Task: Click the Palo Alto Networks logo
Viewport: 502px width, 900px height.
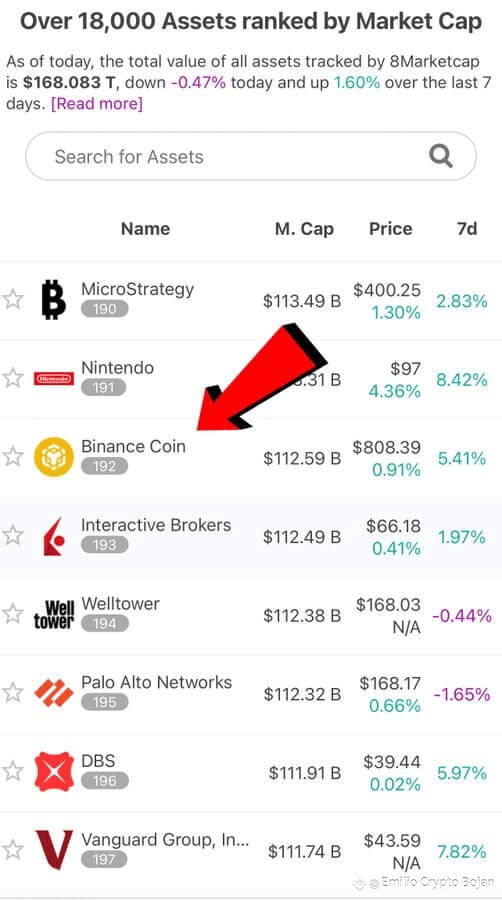Action: [x=53, y=693]
